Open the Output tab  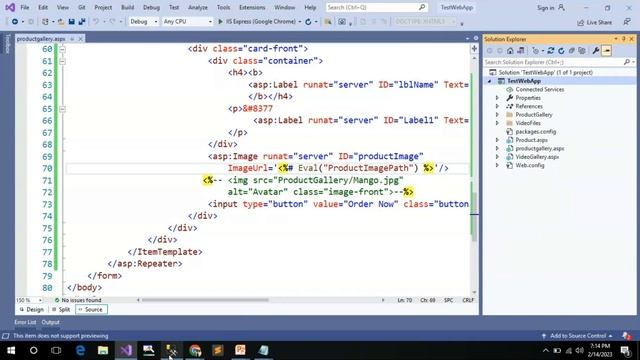(51, 322)
